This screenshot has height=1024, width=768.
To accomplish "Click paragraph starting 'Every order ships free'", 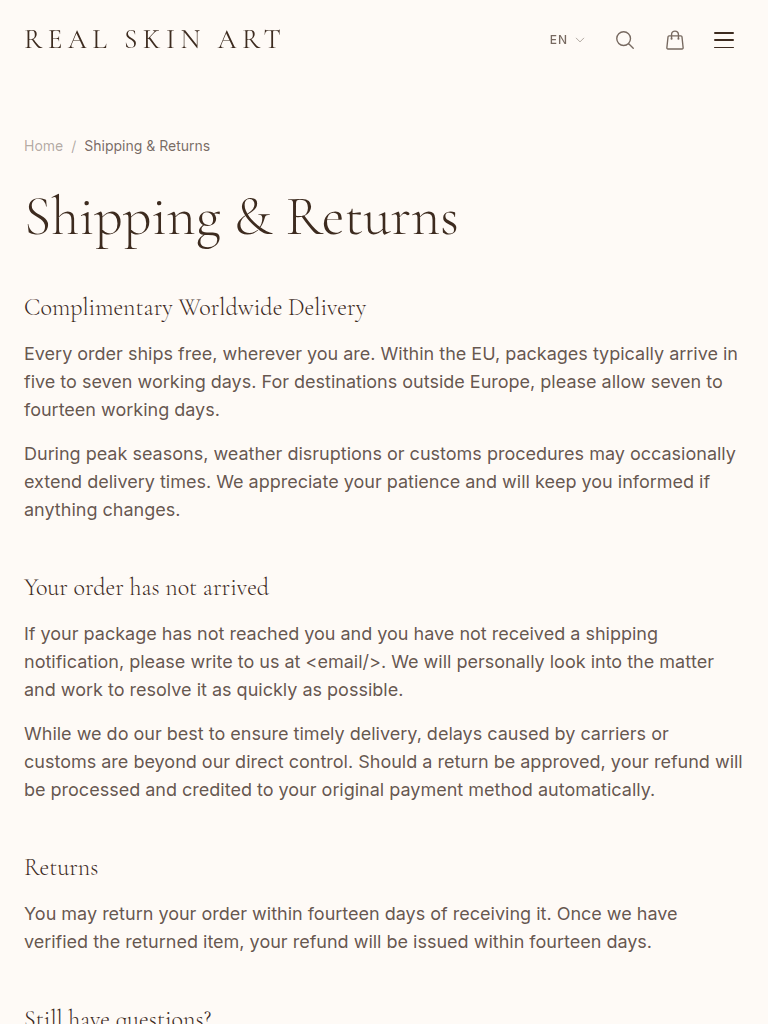I will (x=380, y=382).
